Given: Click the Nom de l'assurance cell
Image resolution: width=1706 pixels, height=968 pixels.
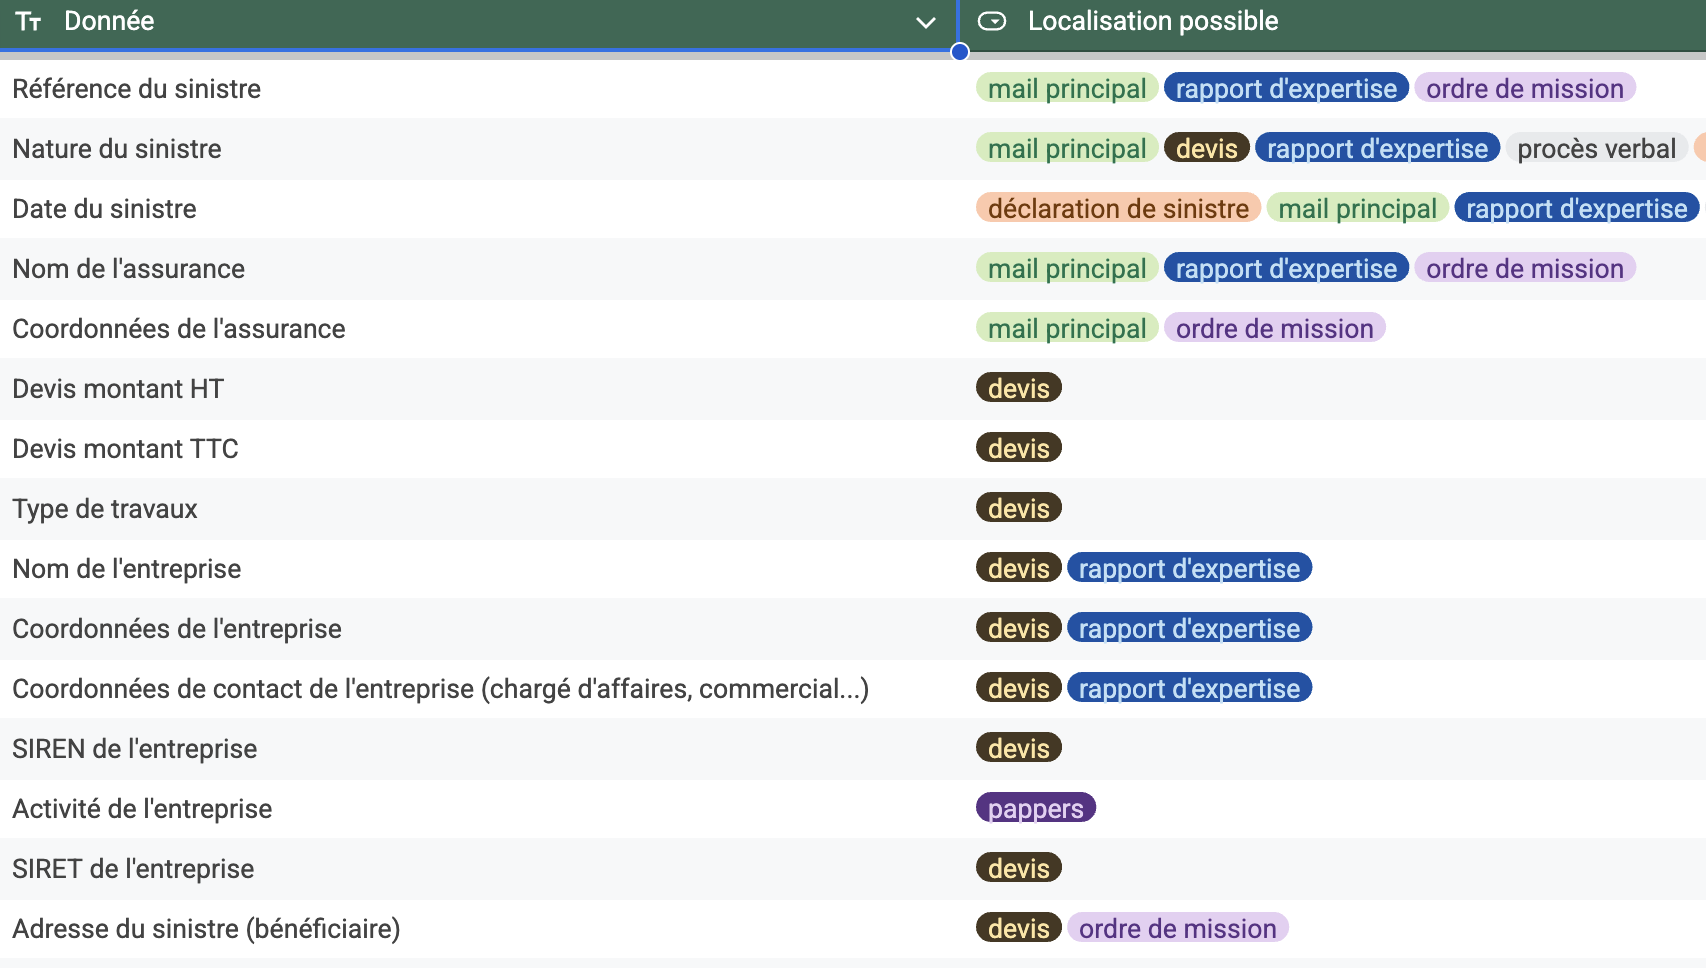Looking at the screenshot, I should tap(128, 269).
